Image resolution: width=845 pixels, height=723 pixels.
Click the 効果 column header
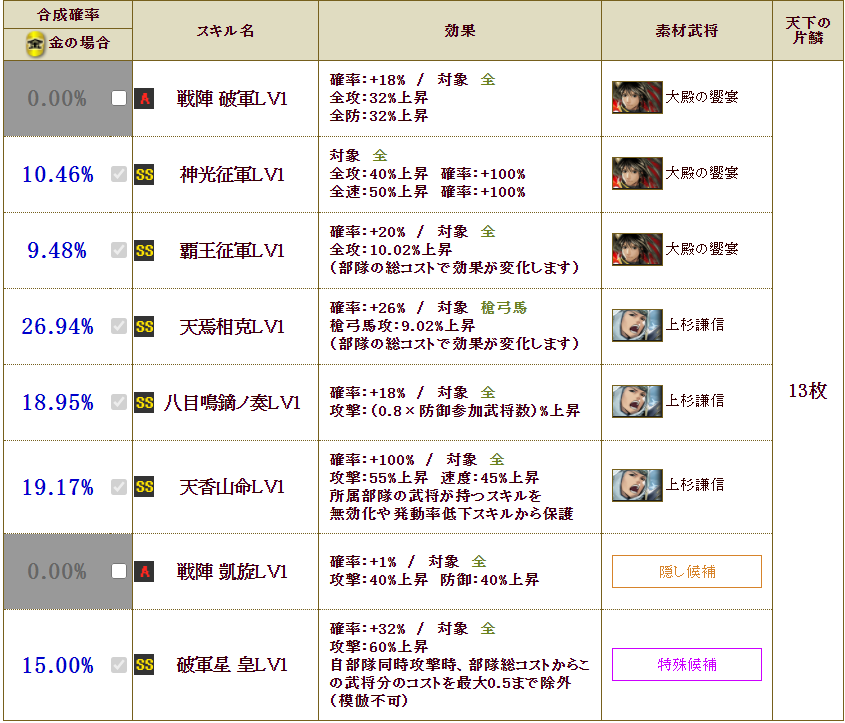tap(460, 31)
